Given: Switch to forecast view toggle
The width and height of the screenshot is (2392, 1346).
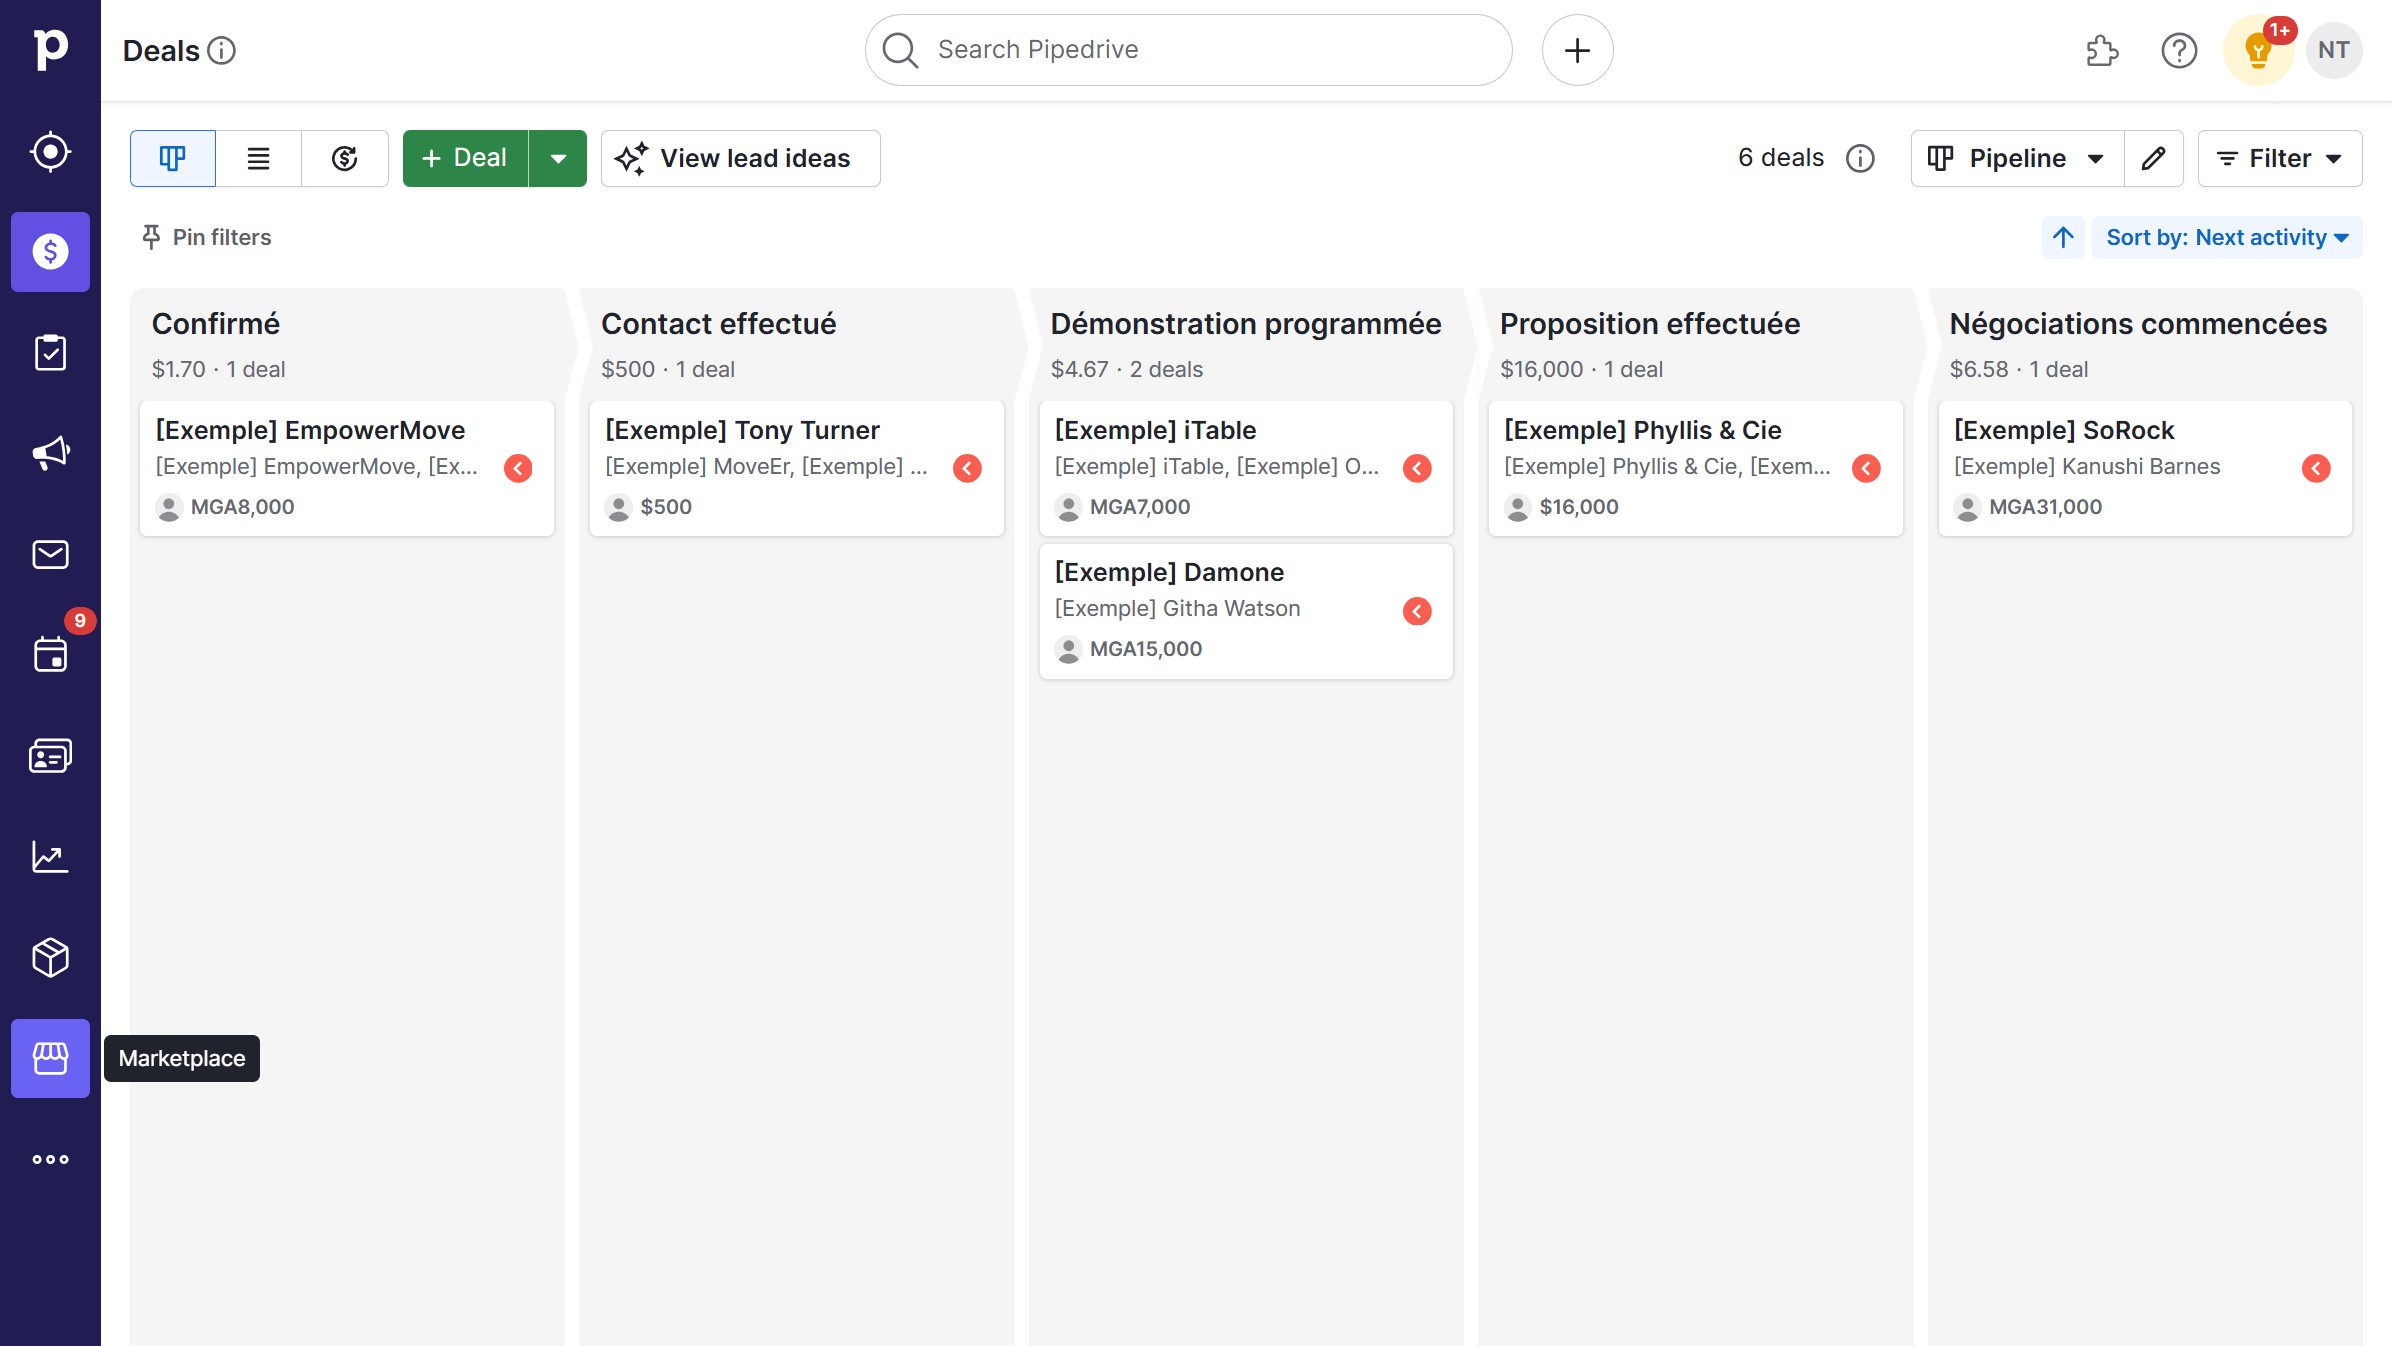Looking at the screenshot, I should 344,158.
